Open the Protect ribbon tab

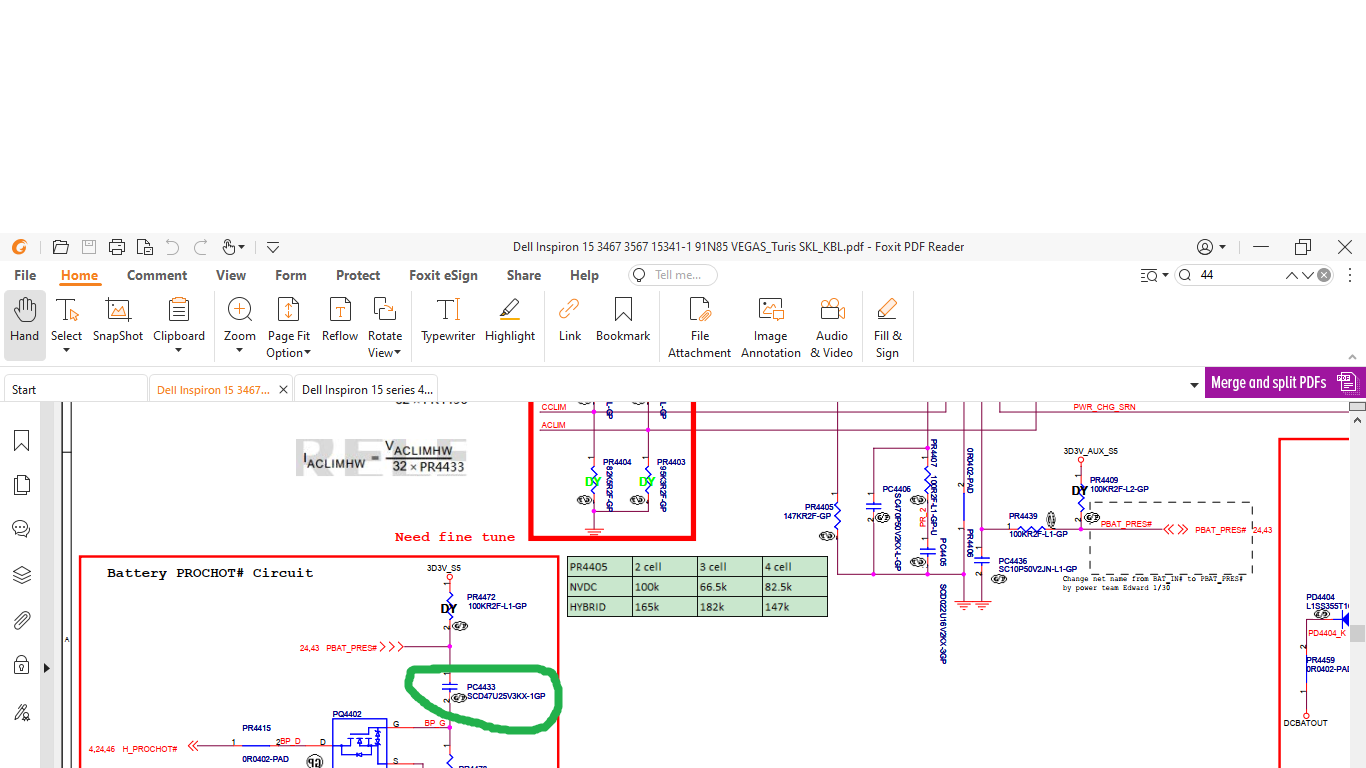[x=358, y=275]
